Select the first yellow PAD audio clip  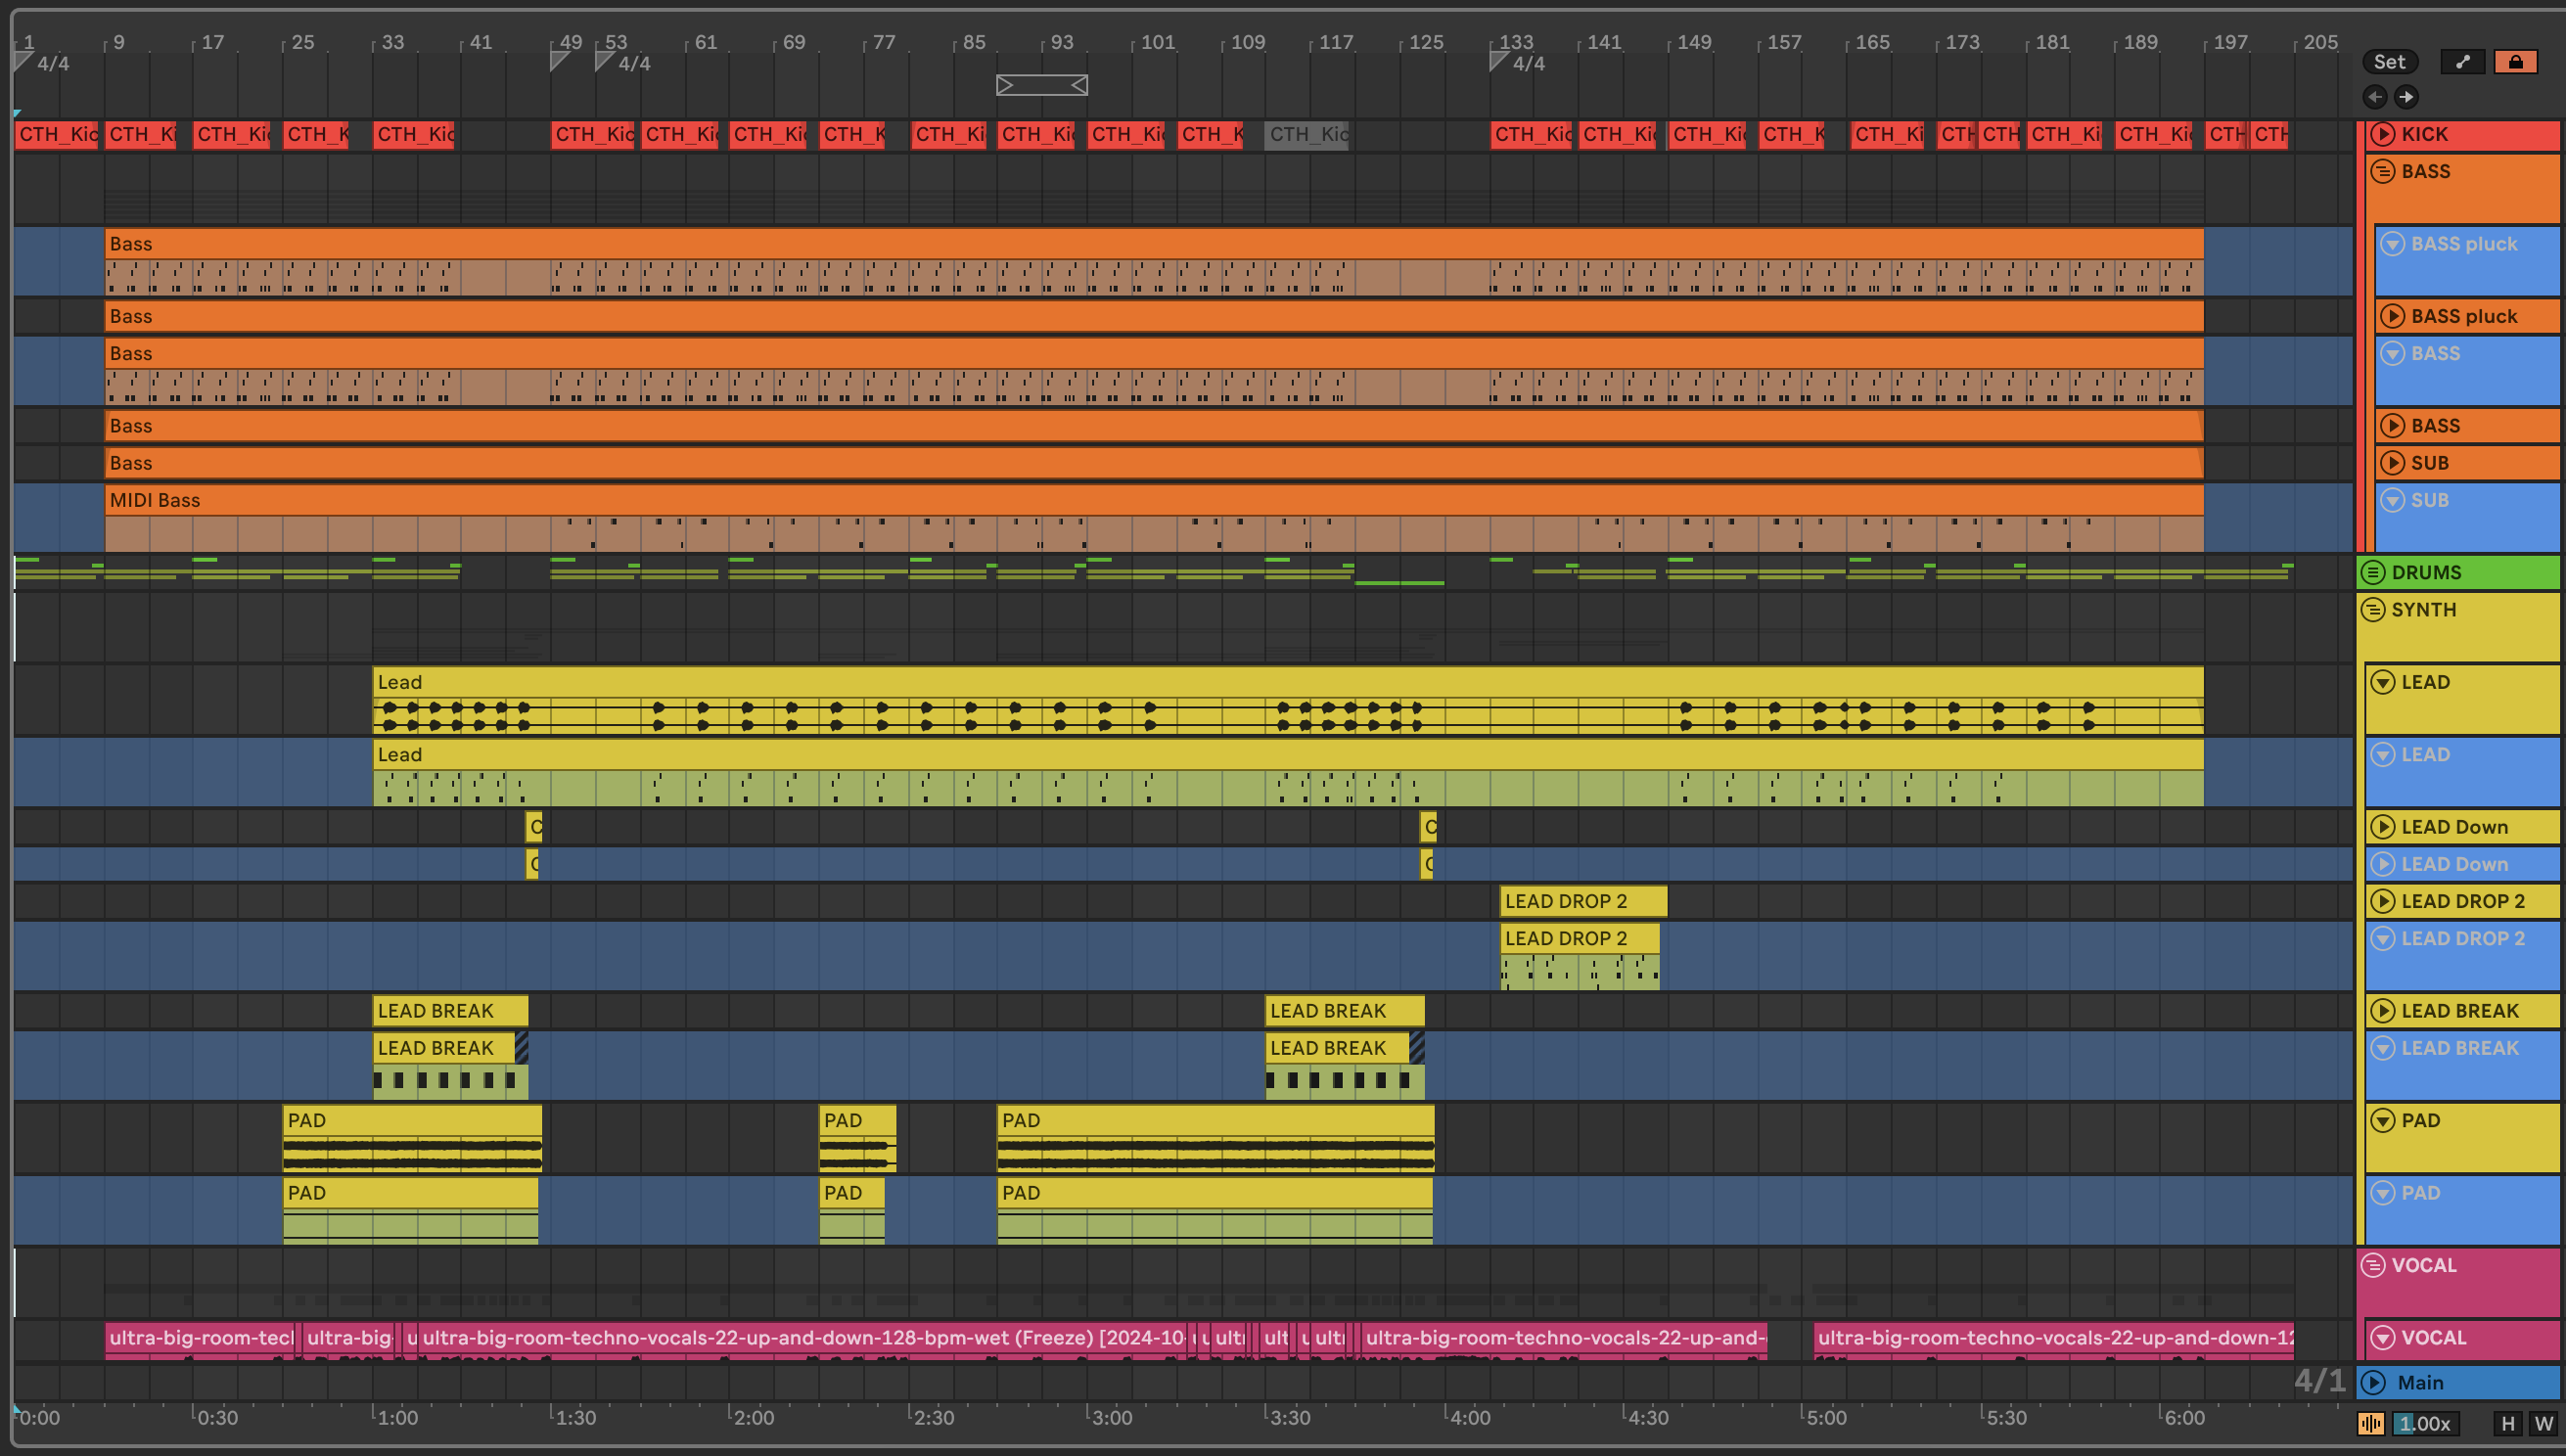pyautogui.click(x=412, y=1138)
